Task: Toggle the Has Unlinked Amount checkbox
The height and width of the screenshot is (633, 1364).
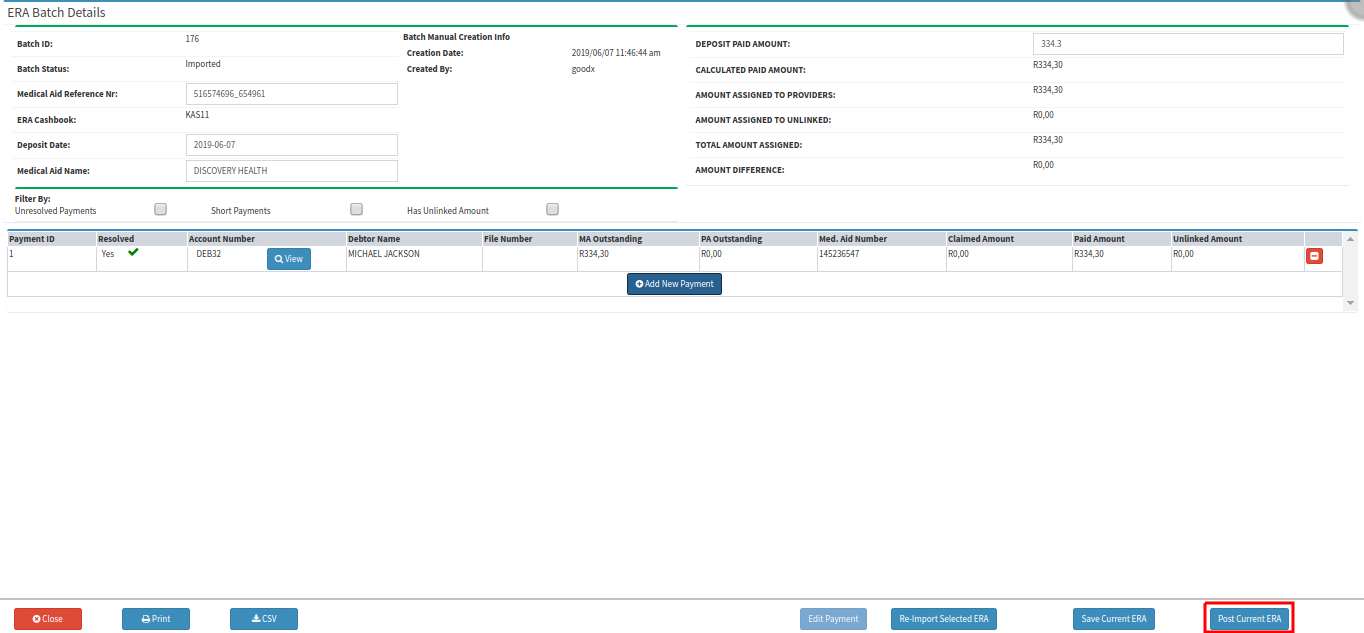Action: point(552,209)
